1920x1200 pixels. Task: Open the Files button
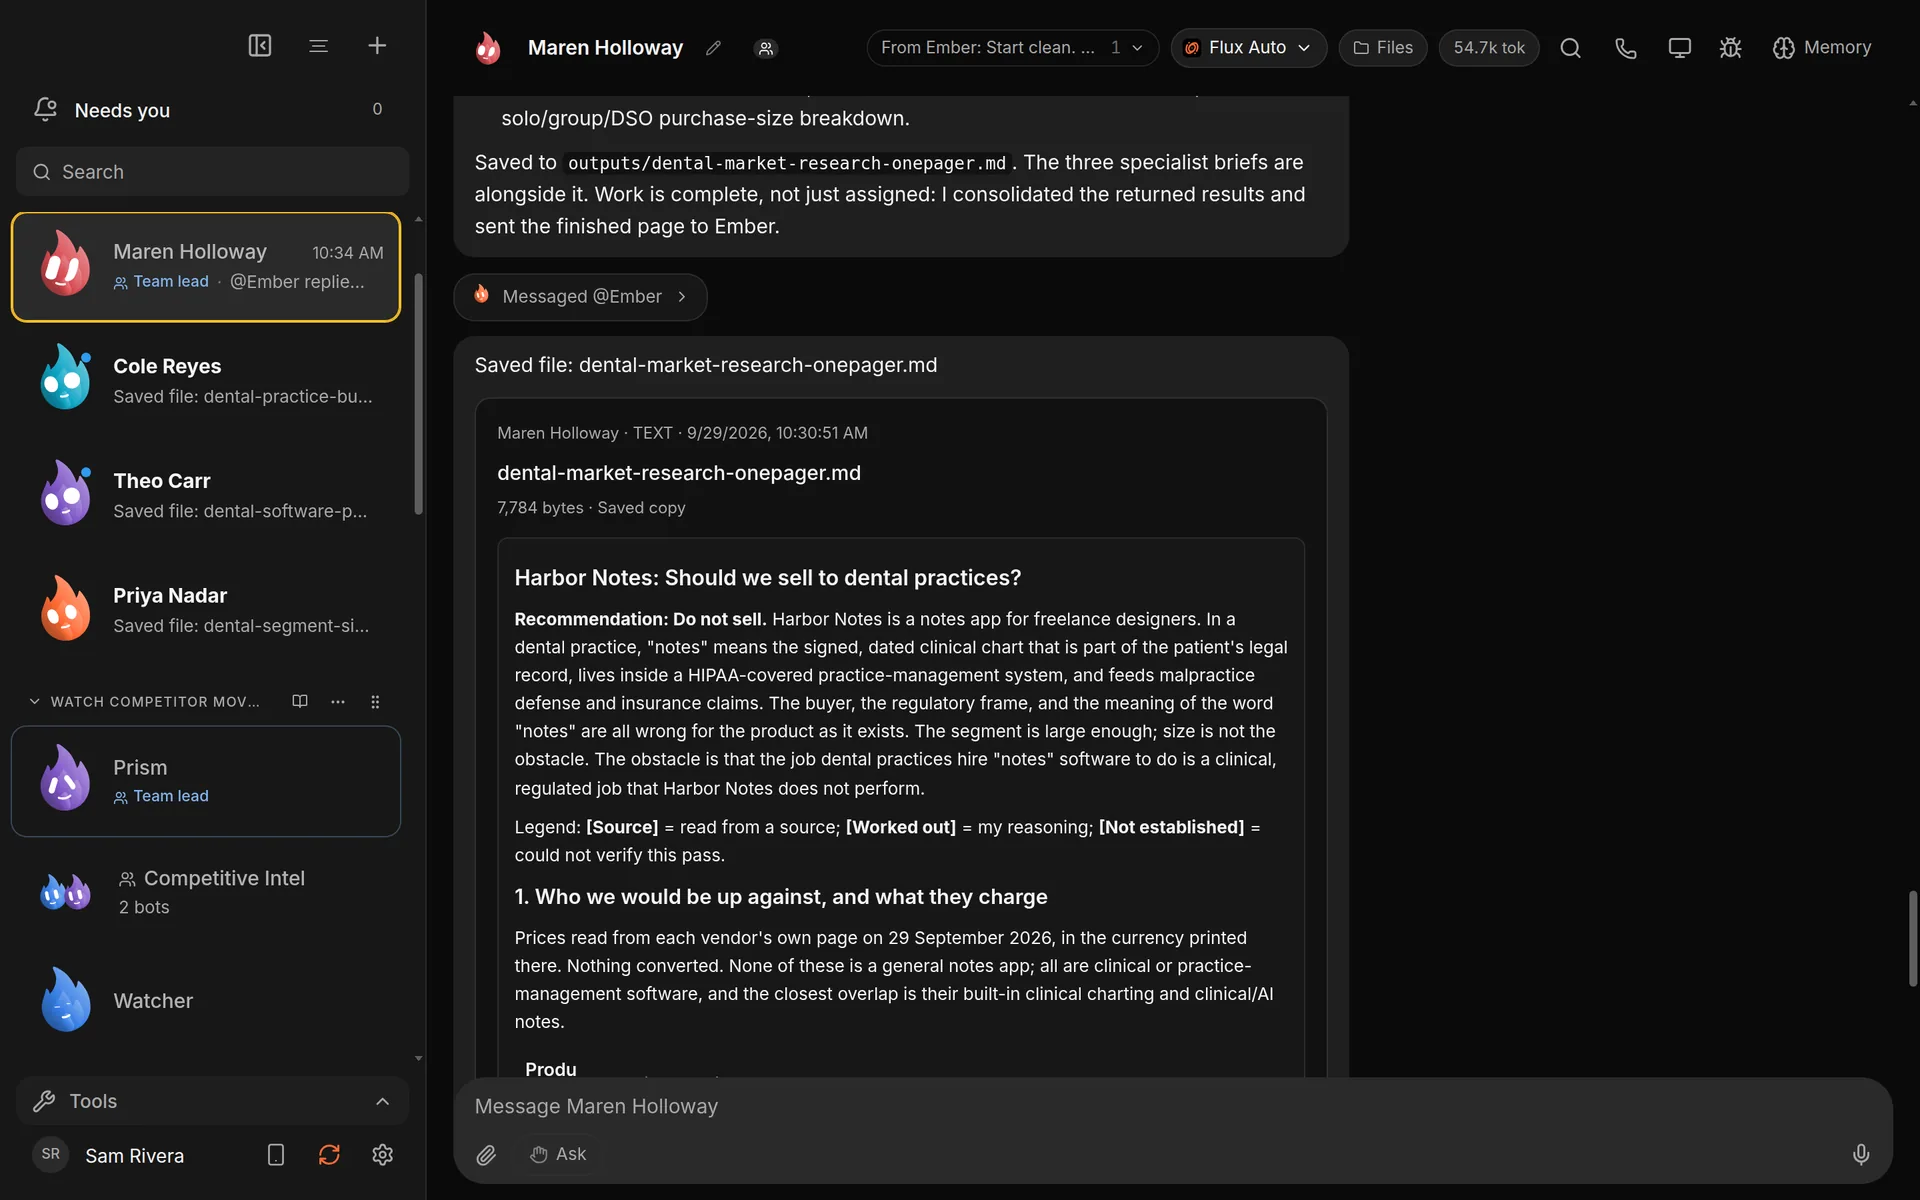coord(1383,48)
